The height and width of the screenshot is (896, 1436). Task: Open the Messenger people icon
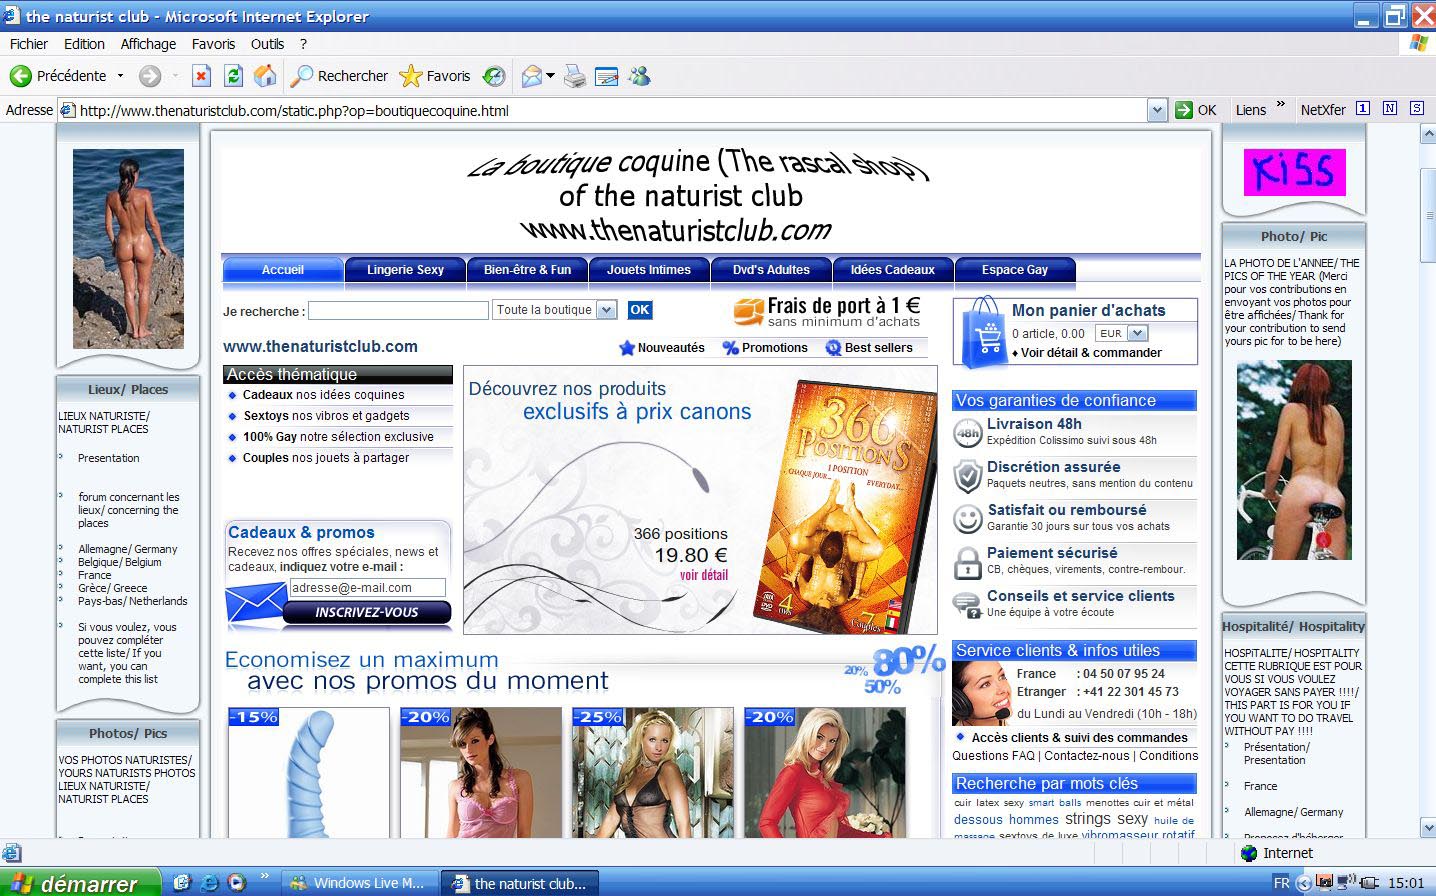pos(640,76)
